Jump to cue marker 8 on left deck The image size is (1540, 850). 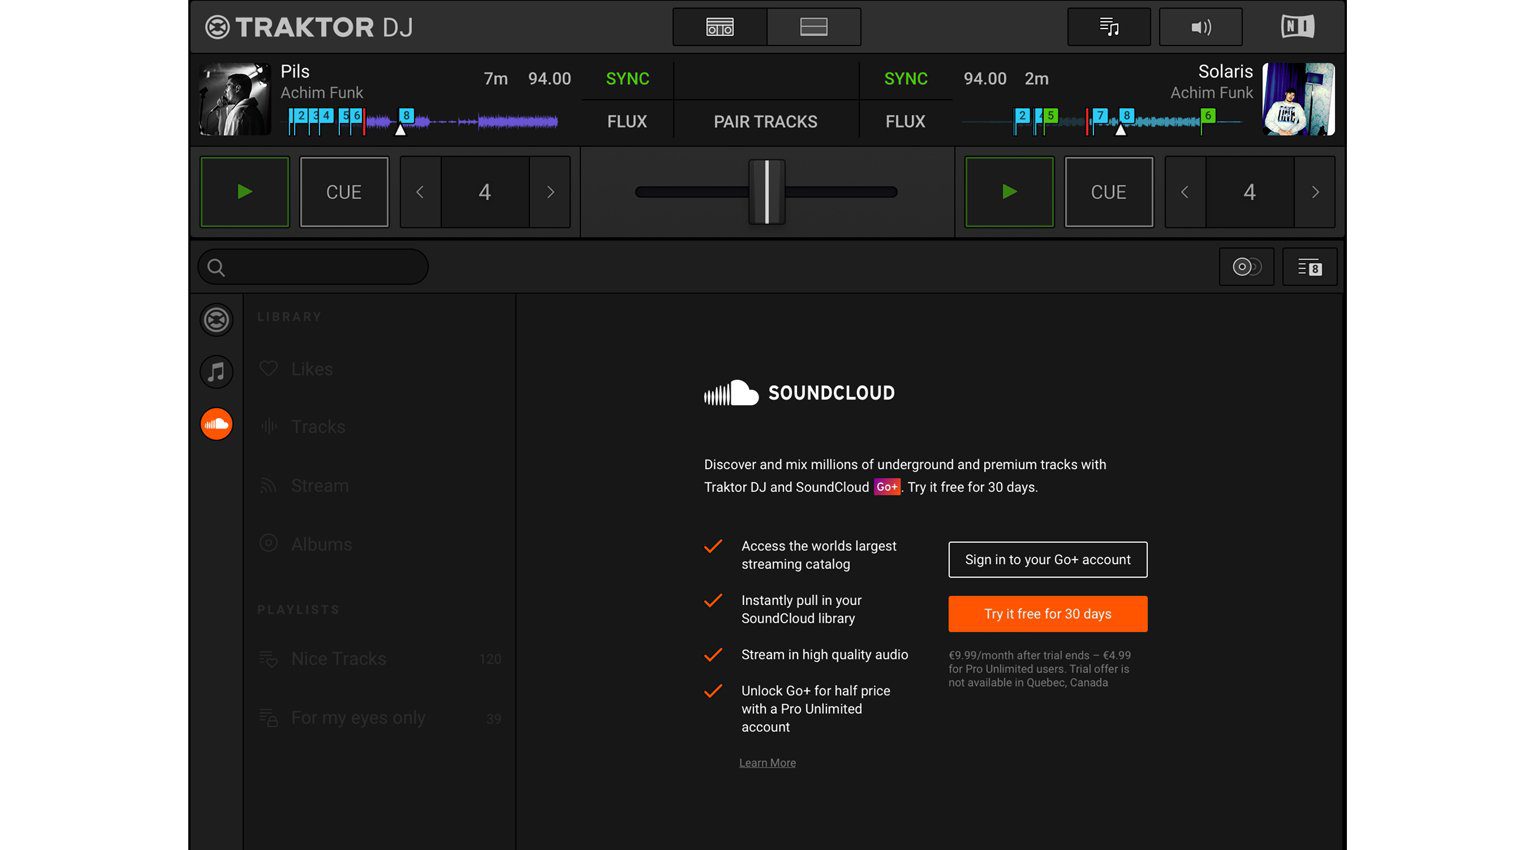(x=406, y=116)
